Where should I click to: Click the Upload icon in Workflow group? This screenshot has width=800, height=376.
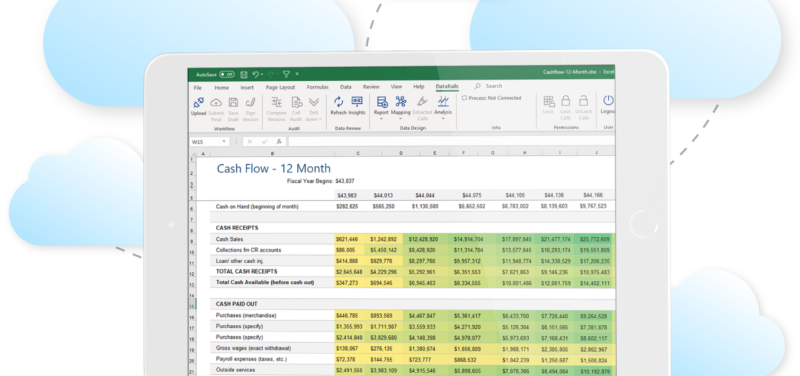click(x=198, y=103)
